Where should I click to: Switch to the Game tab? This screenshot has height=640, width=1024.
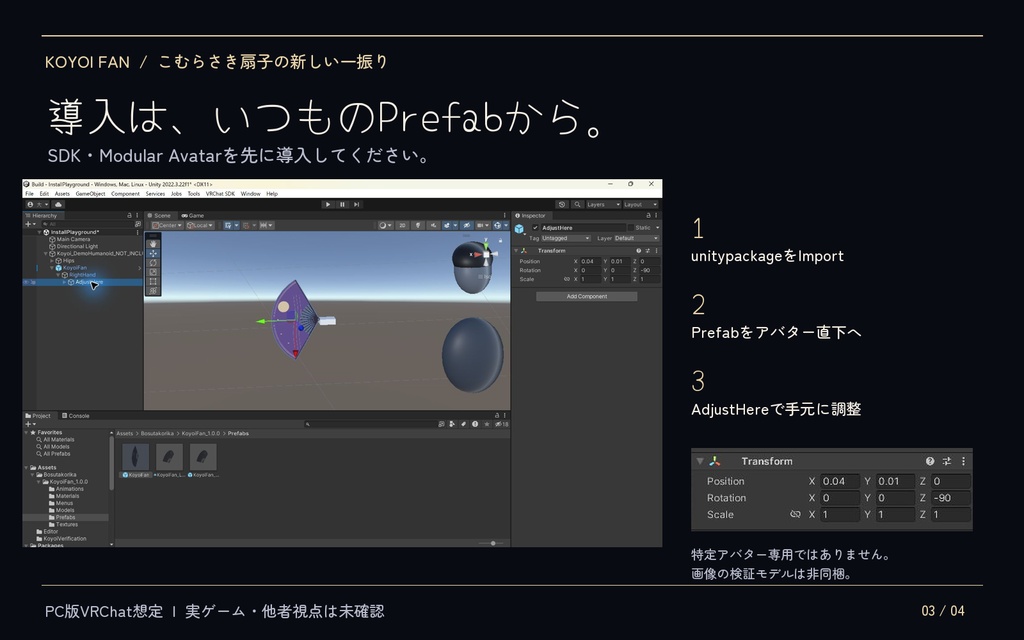point(193,216)
